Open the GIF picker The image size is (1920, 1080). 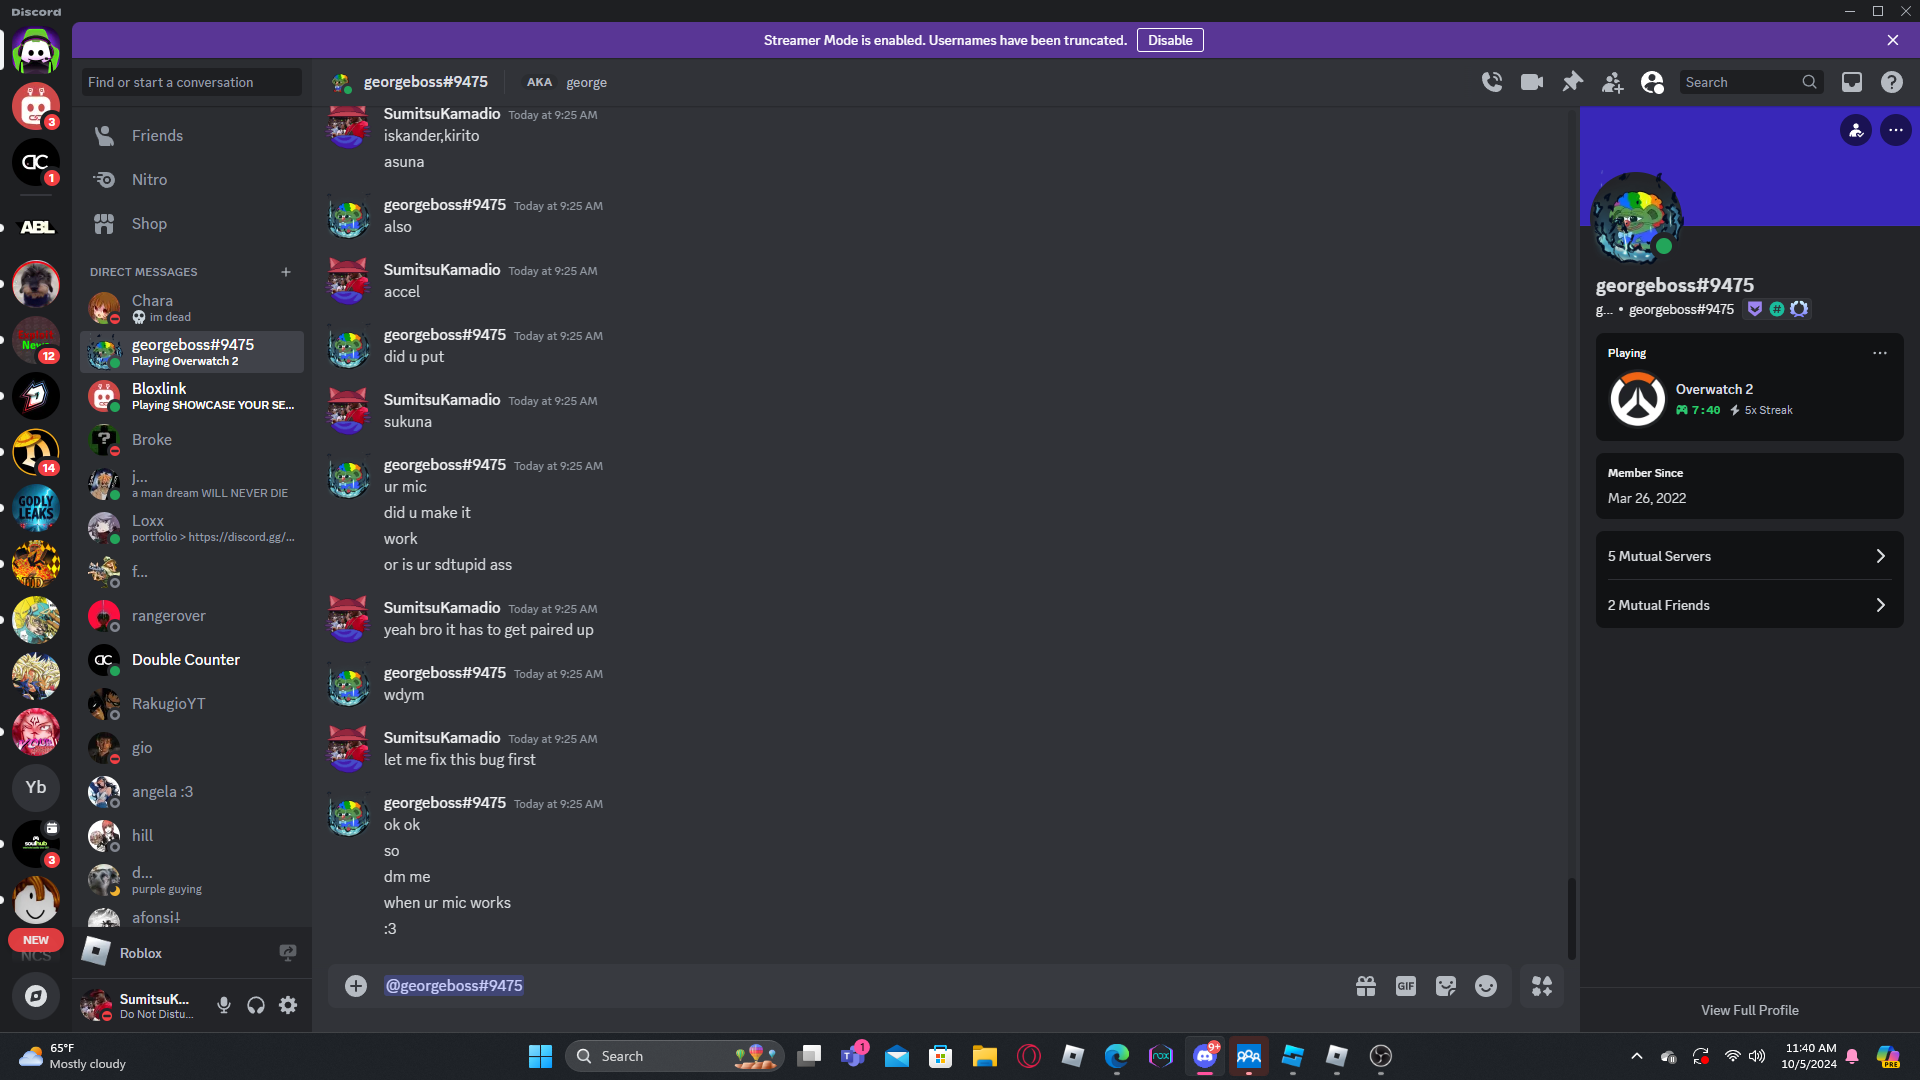click(1406, 986)
